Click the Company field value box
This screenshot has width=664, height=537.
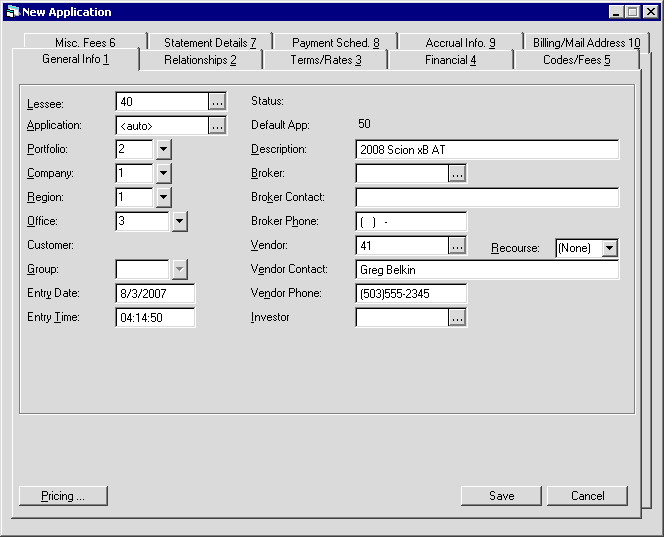[134, 173]
